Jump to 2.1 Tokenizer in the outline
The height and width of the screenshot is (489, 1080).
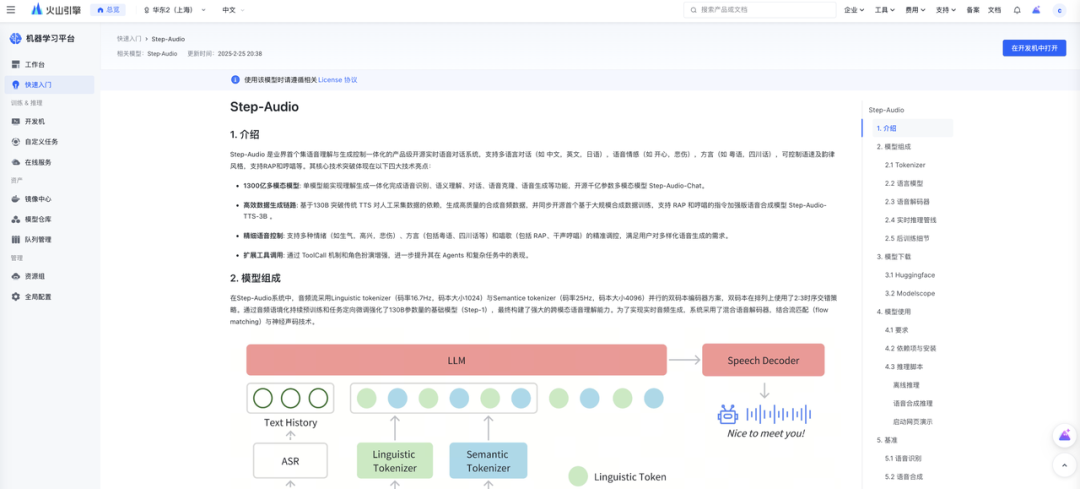[905, 165]
